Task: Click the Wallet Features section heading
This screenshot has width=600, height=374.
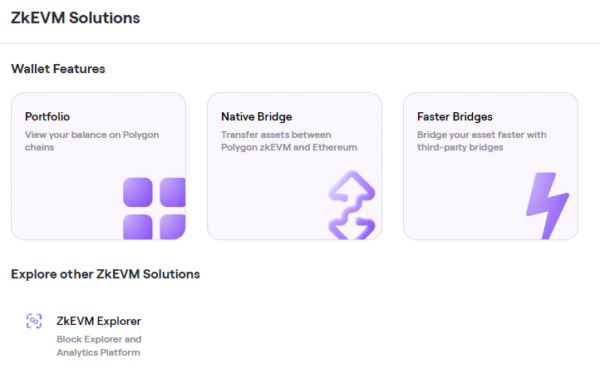Action: click(58, 69)
